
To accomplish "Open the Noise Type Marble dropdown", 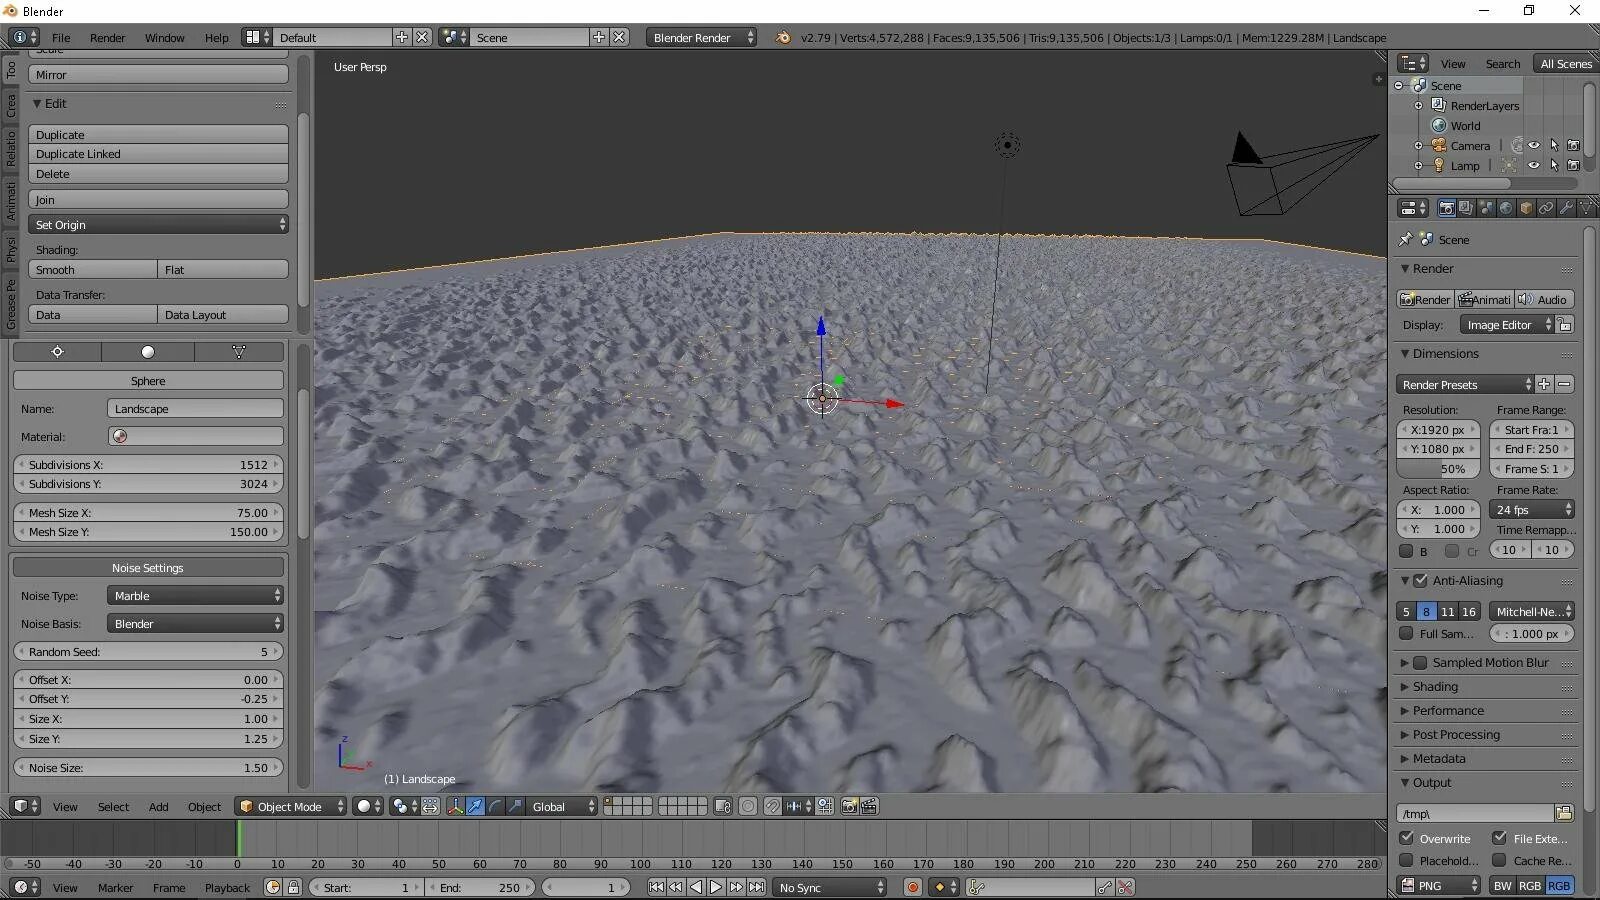I will coord(195,595).
